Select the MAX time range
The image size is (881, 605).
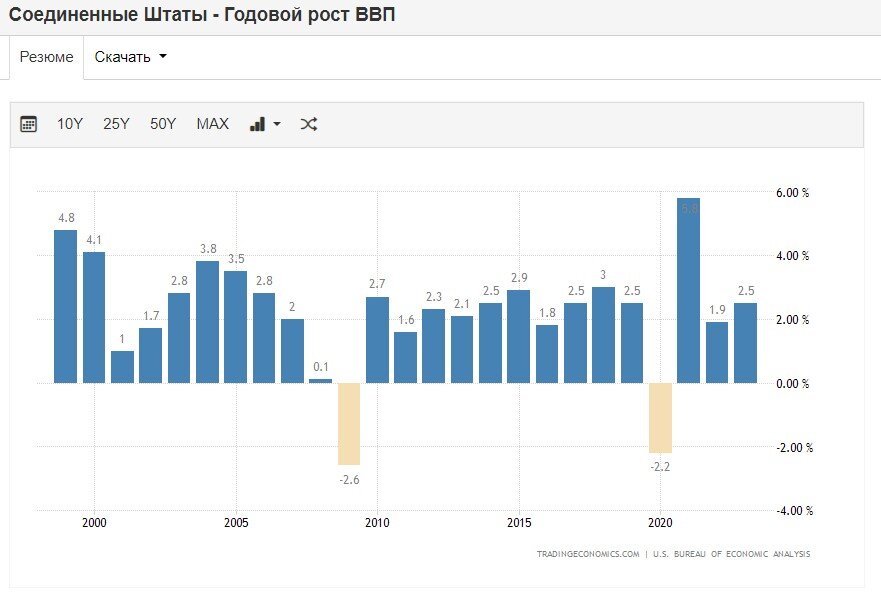coord(211,123)
